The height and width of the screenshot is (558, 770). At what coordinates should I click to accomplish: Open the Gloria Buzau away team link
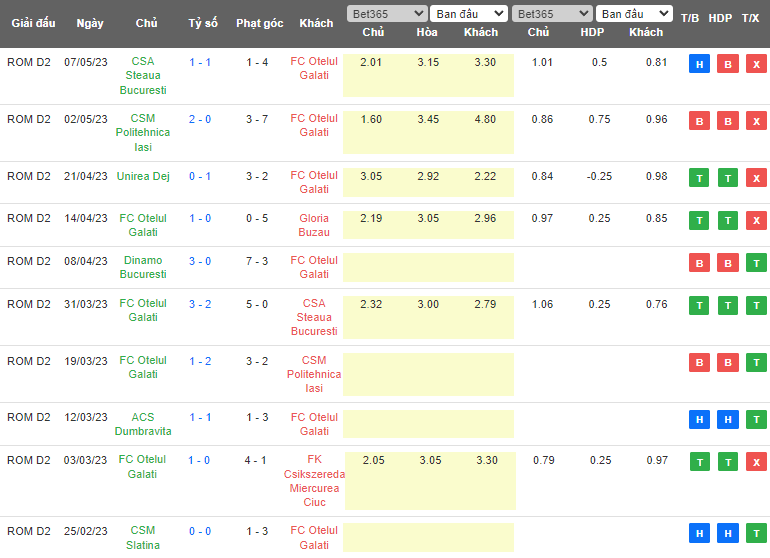[x=314, y=225]
